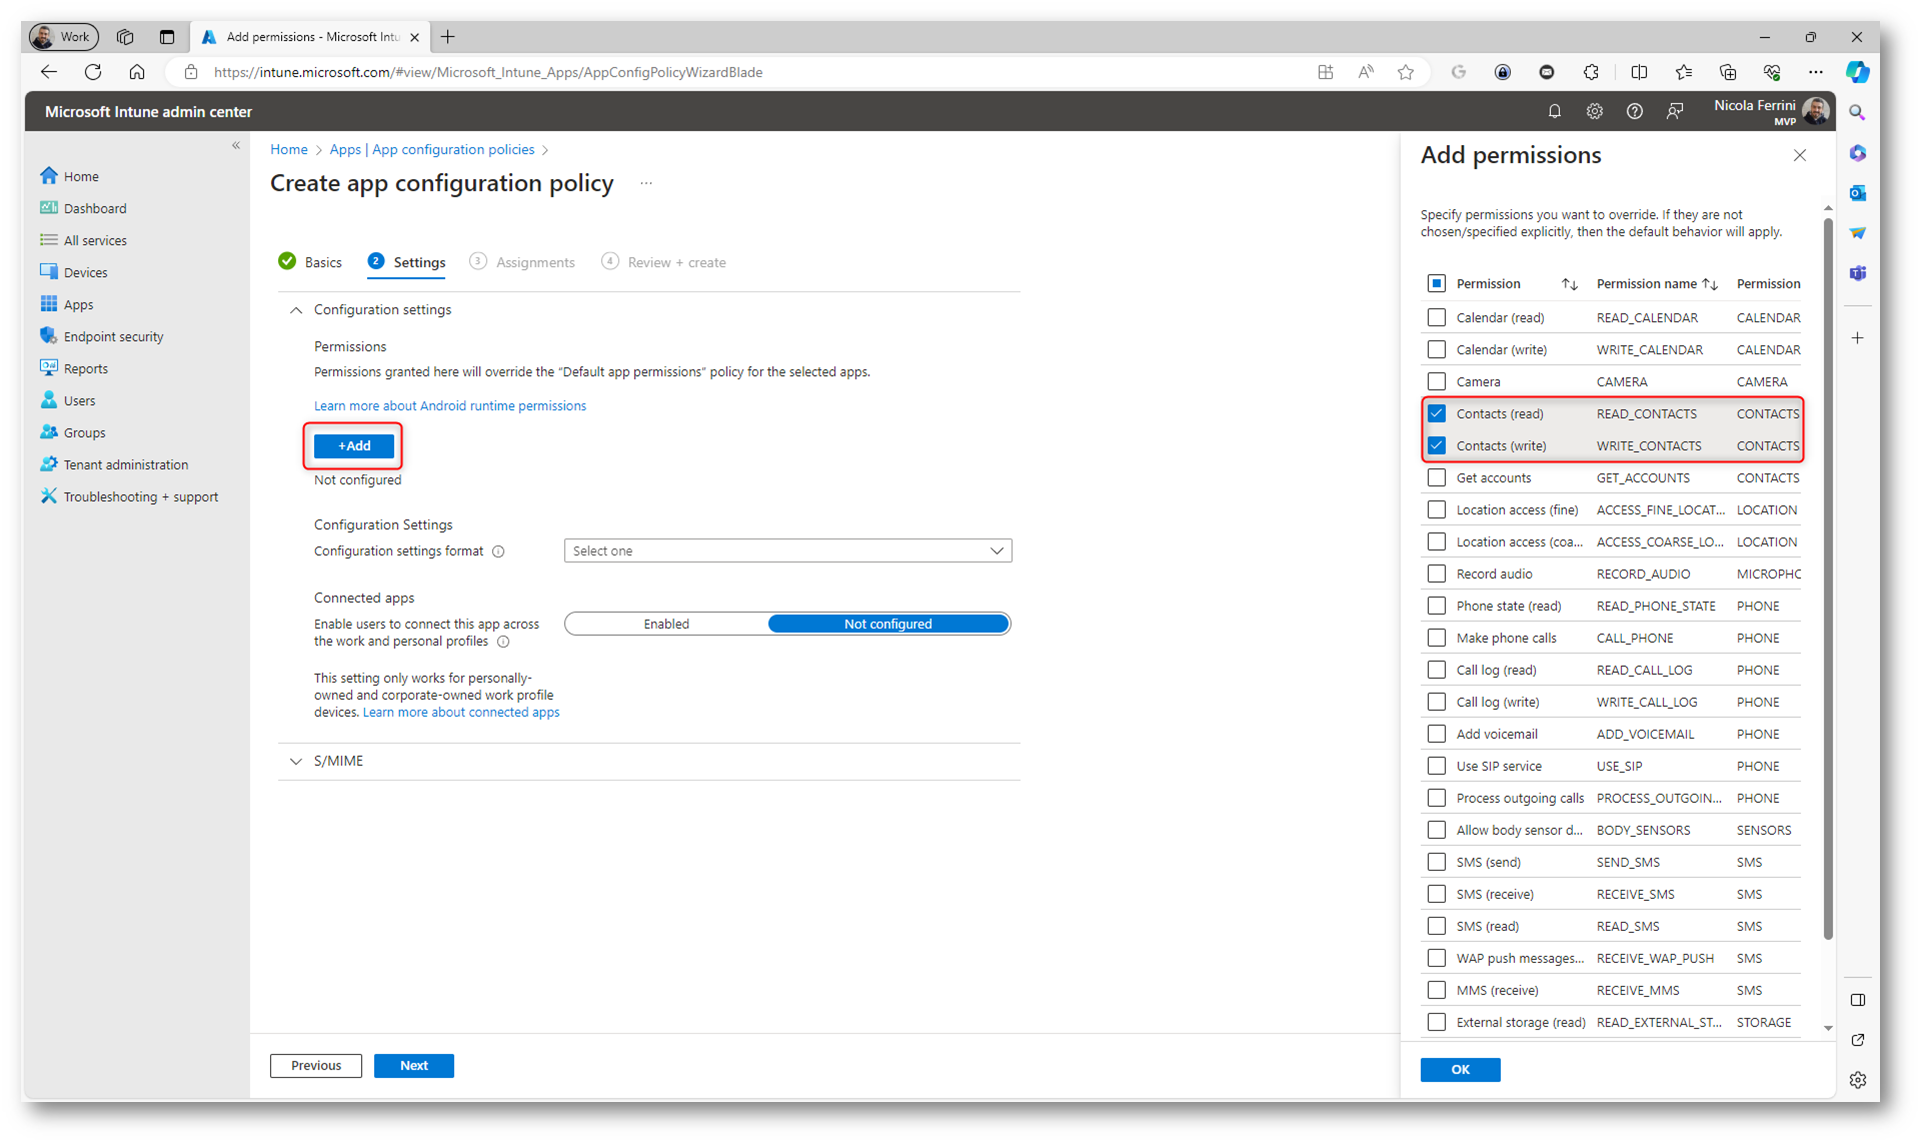Open Troubleshooting + support in sidebar
Viewport: 1922px width, 1144px height.
140,497
